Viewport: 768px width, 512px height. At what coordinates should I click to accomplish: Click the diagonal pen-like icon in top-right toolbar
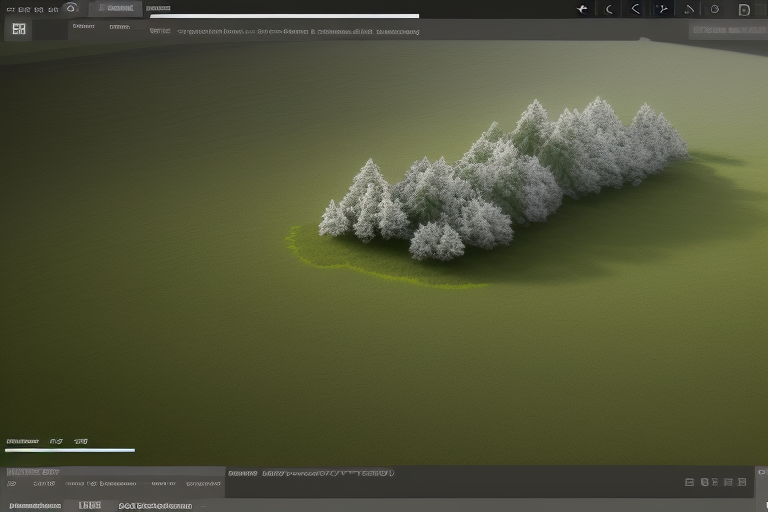pyautogui.click(x=689, y=10)
